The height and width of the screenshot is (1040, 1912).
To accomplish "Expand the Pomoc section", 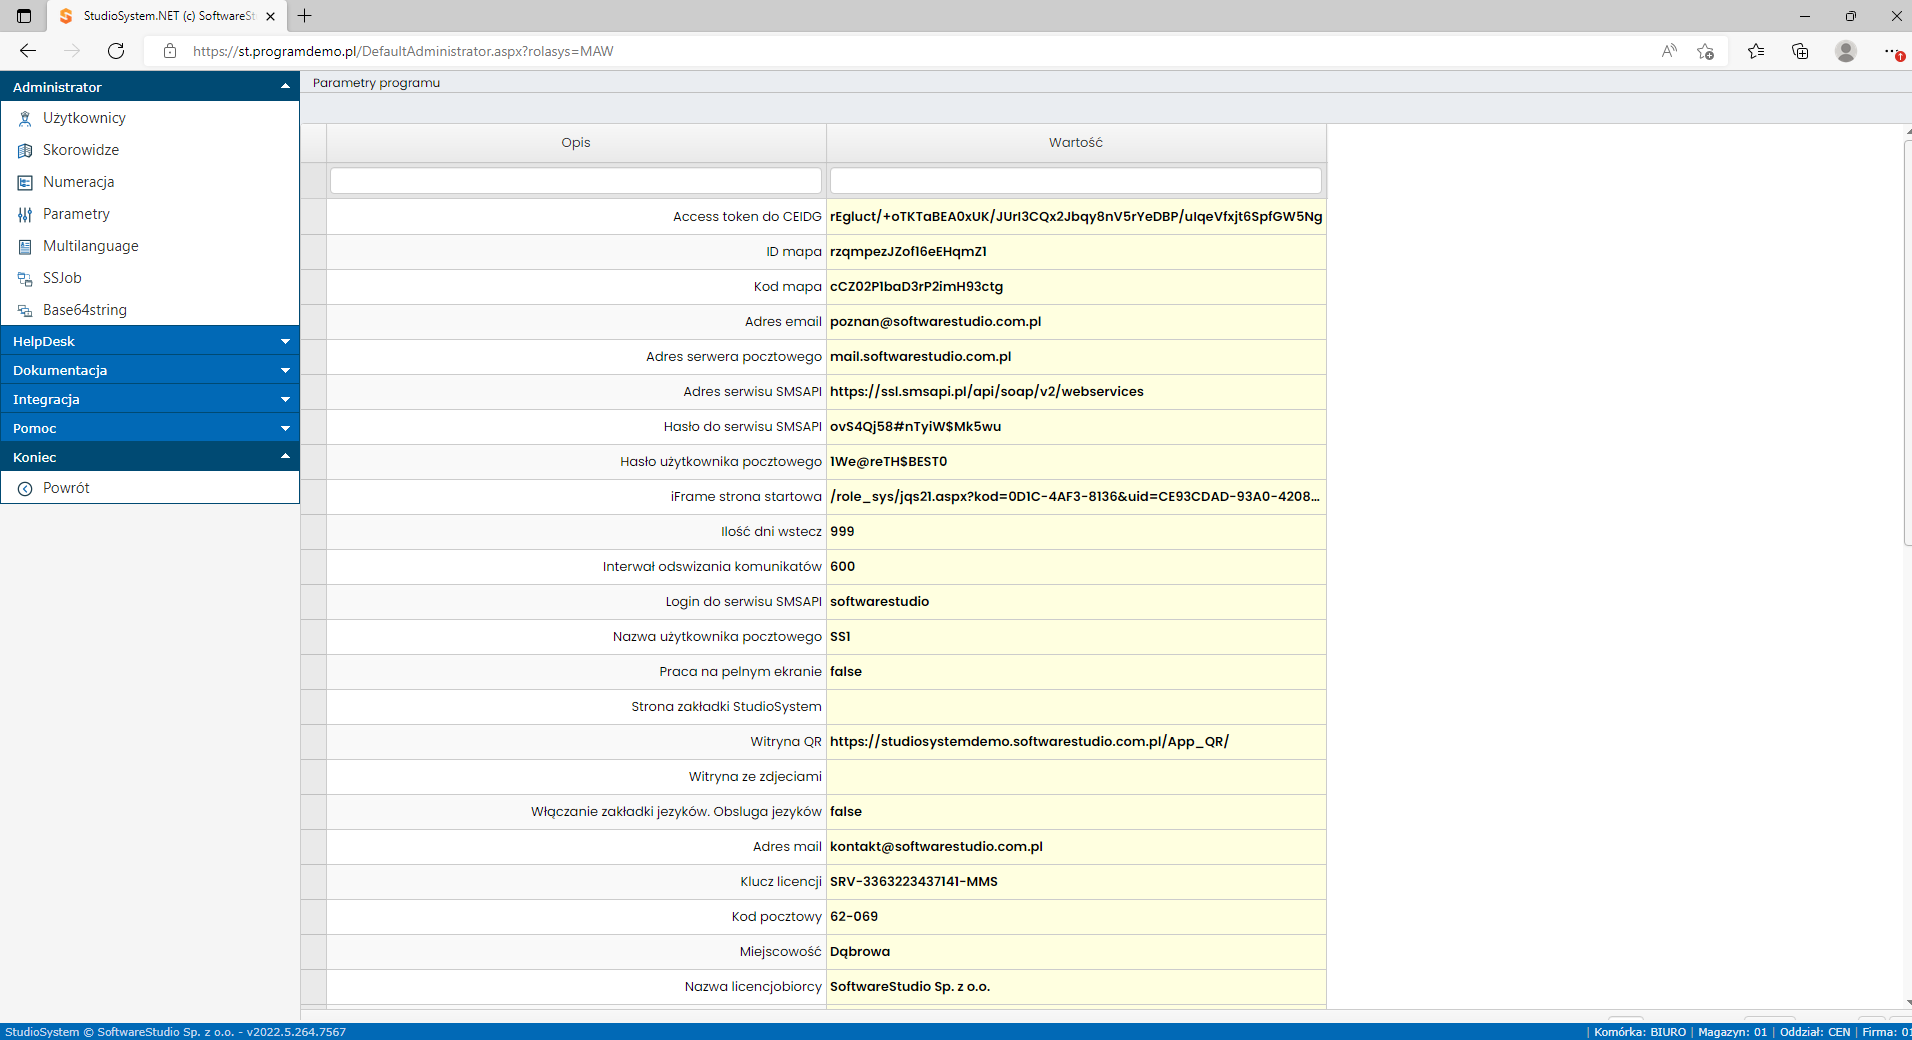I will (285, 428).
